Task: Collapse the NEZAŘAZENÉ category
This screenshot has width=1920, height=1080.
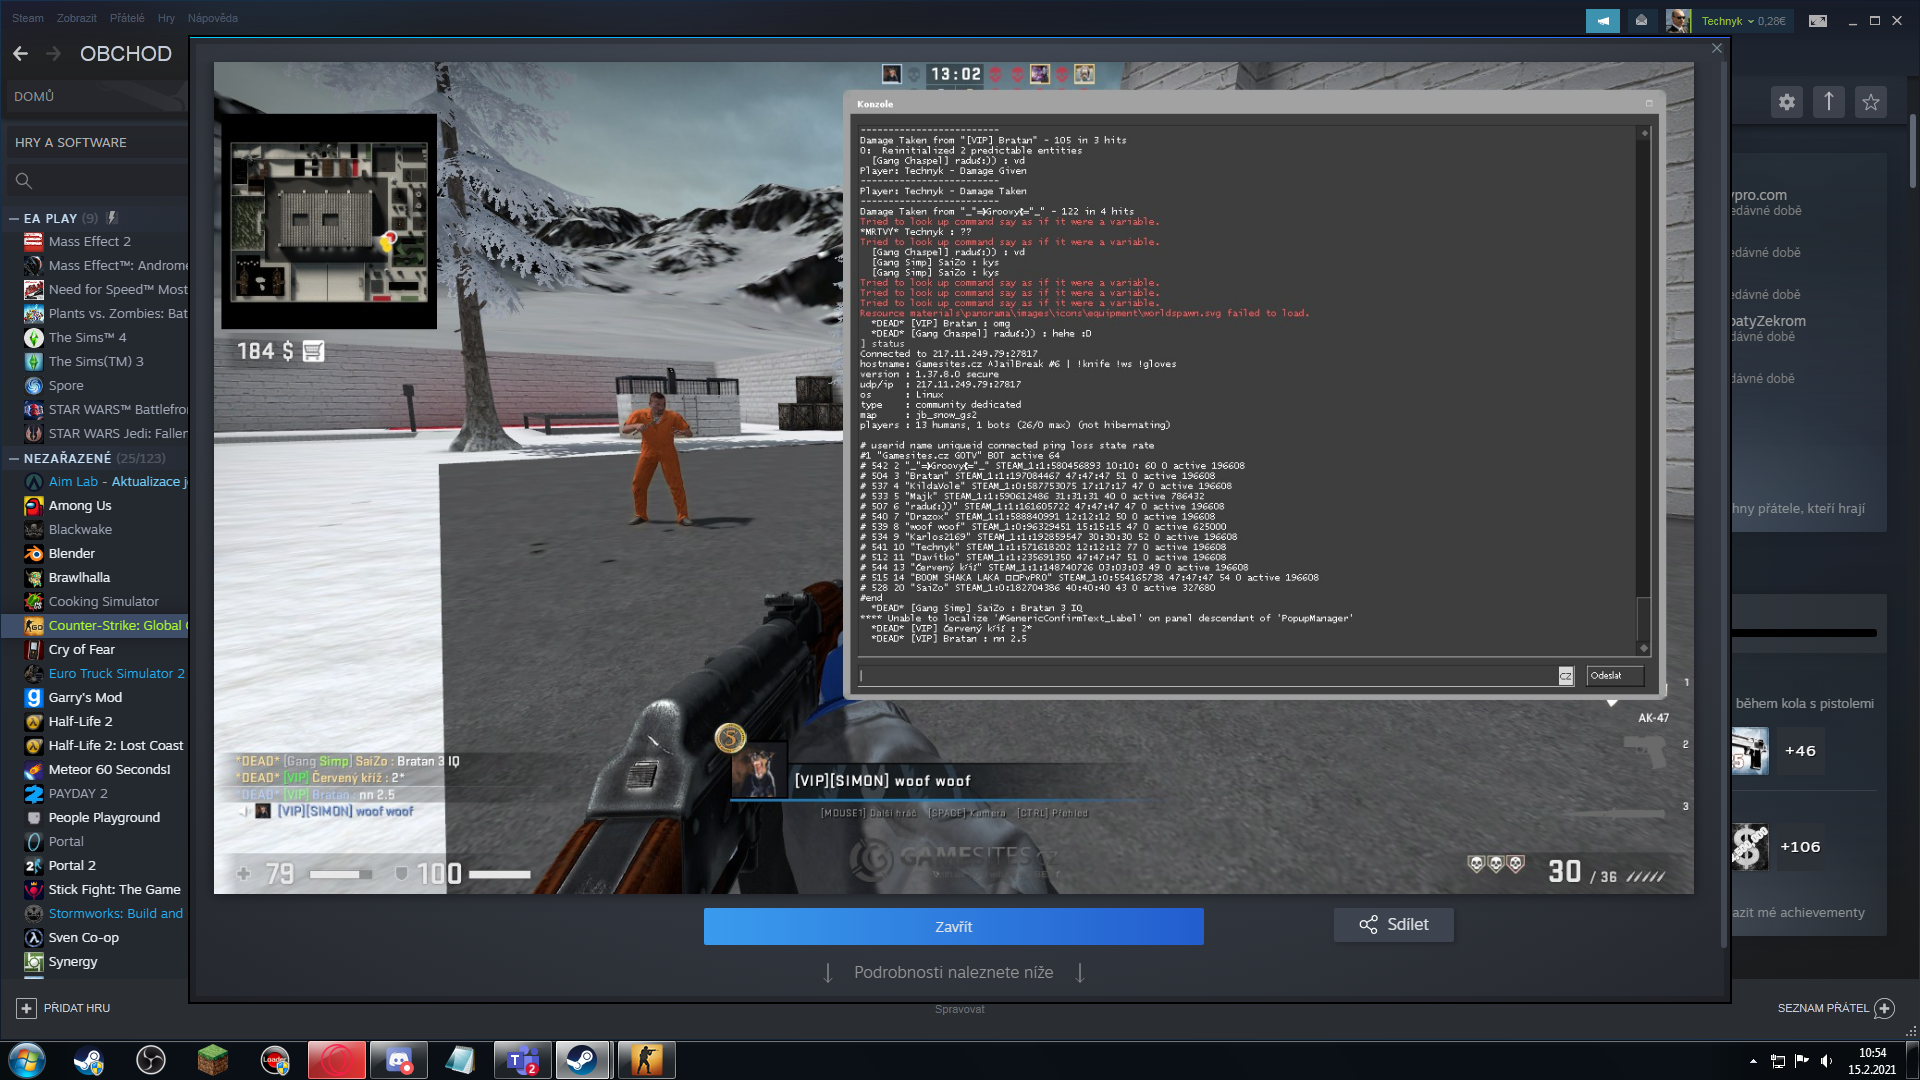Action: pos(14,458)
